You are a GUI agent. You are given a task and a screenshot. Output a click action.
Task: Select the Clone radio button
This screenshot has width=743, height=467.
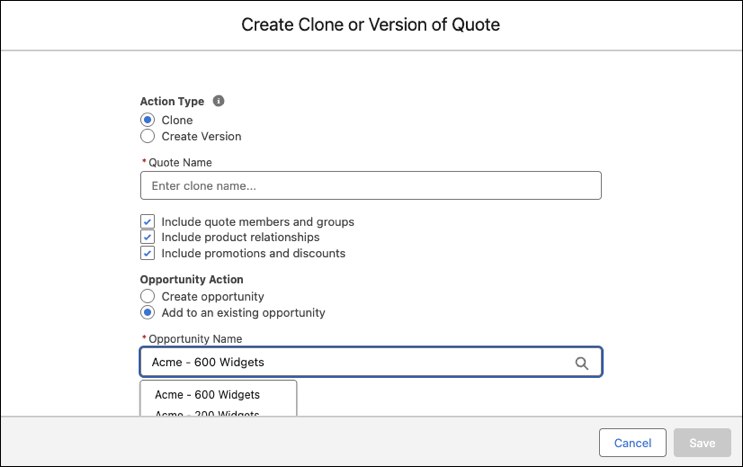tap(147, 120)
